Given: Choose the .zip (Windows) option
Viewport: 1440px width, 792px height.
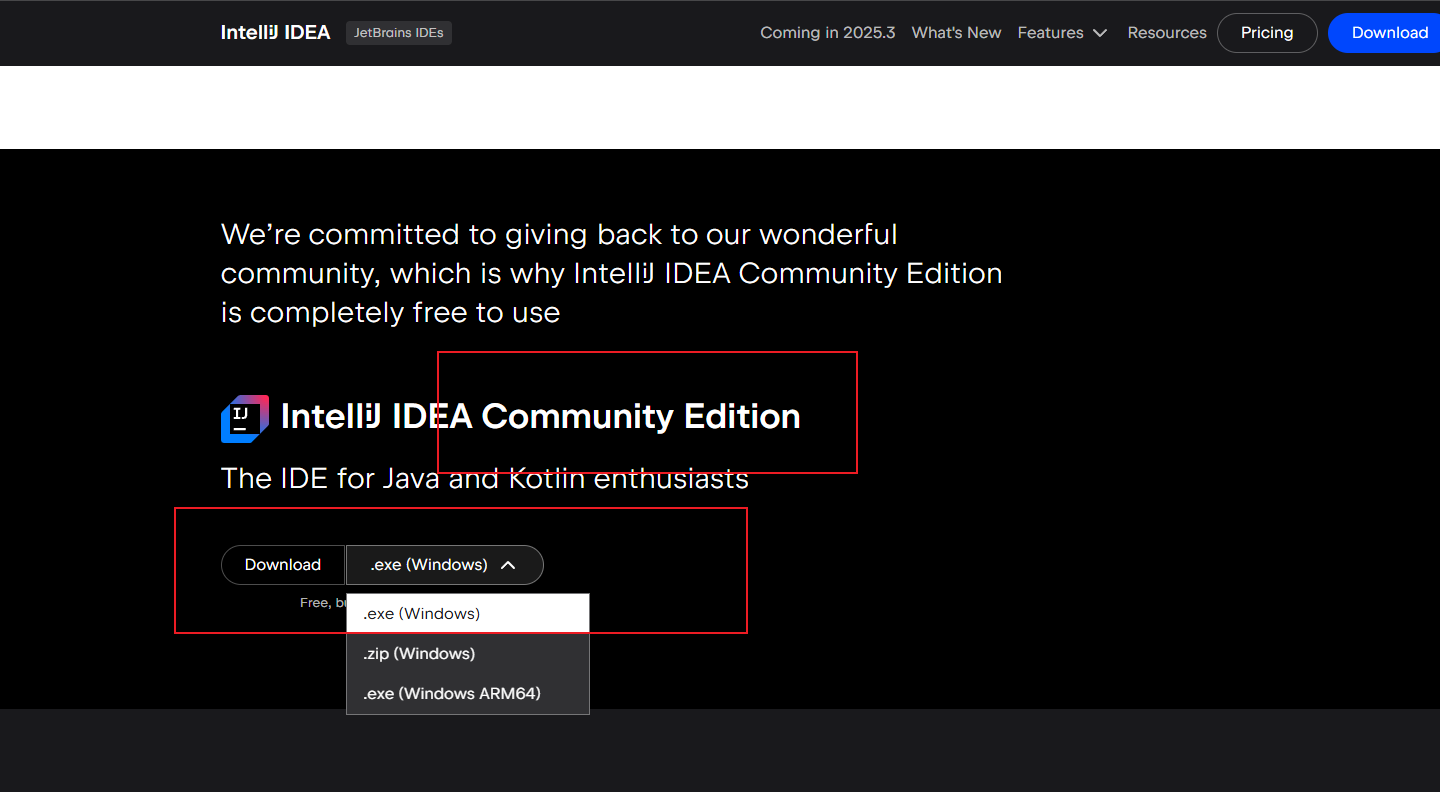Looking at the screenshot, I should [x=468, y=654].
